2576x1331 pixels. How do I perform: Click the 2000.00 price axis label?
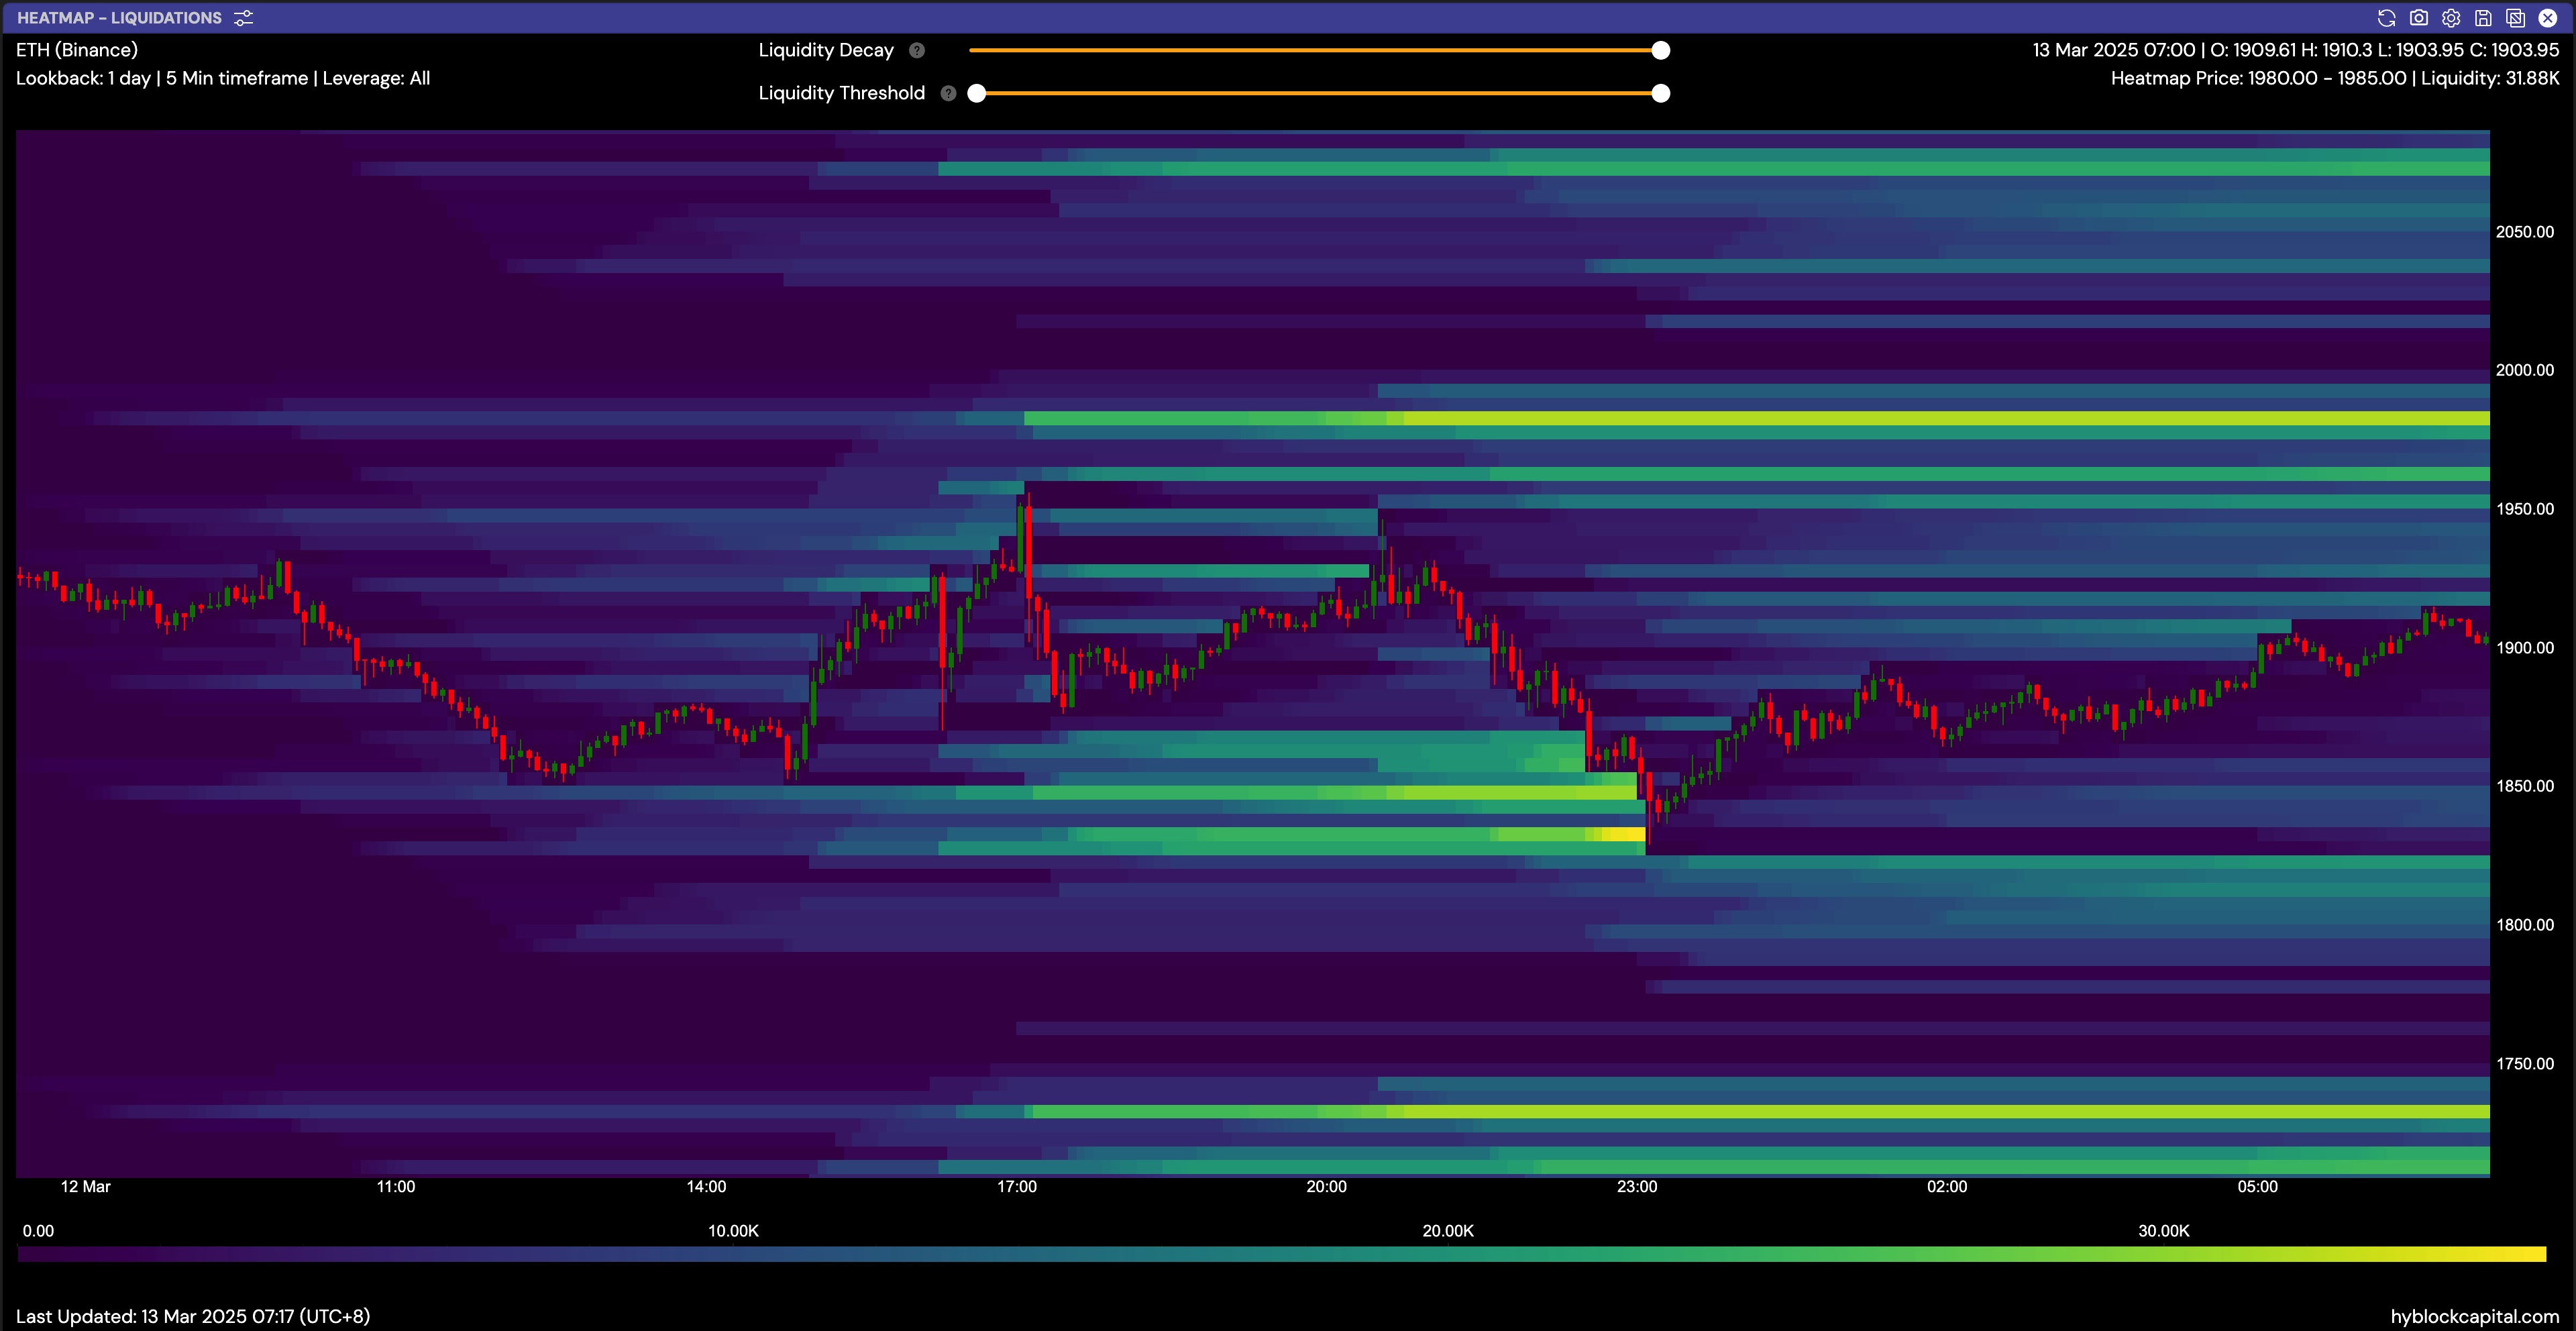[x=2524, y=370]
